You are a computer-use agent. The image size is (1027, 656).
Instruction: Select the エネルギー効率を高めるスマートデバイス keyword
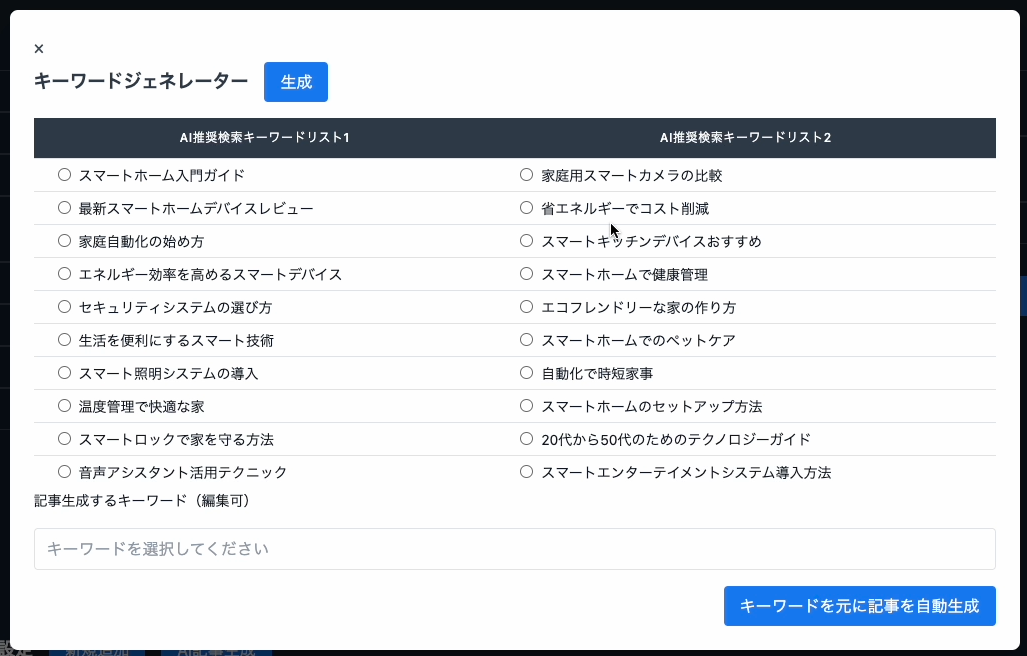click(x=64, y=273)
